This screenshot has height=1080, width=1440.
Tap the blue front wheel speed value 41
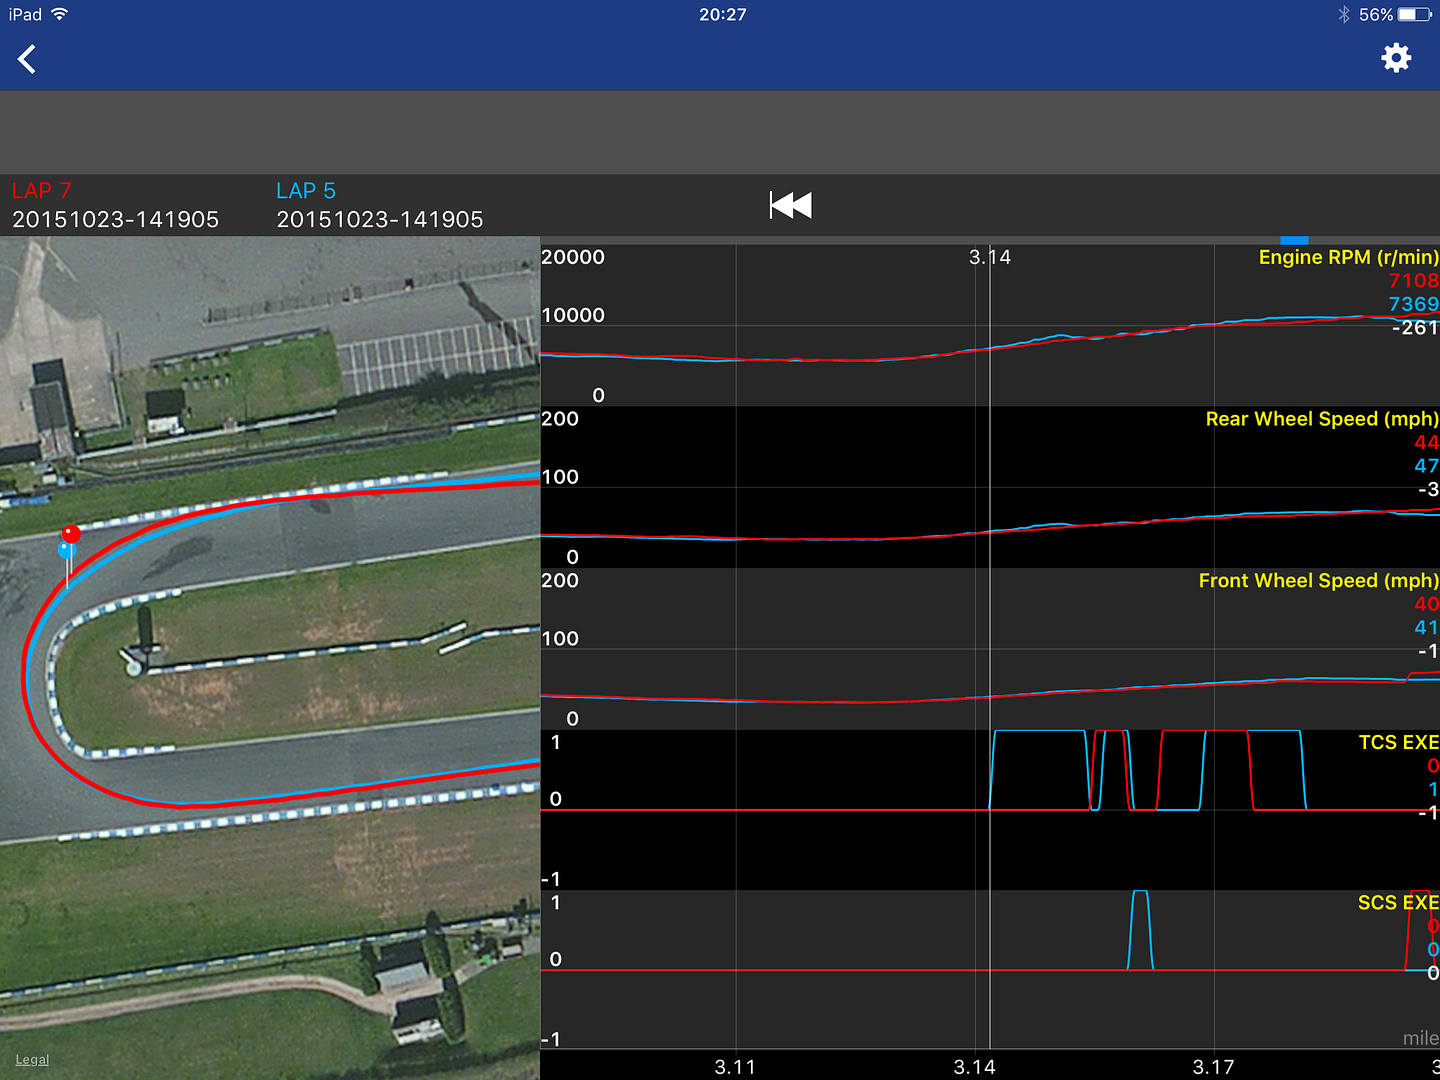coord(1426,628)
